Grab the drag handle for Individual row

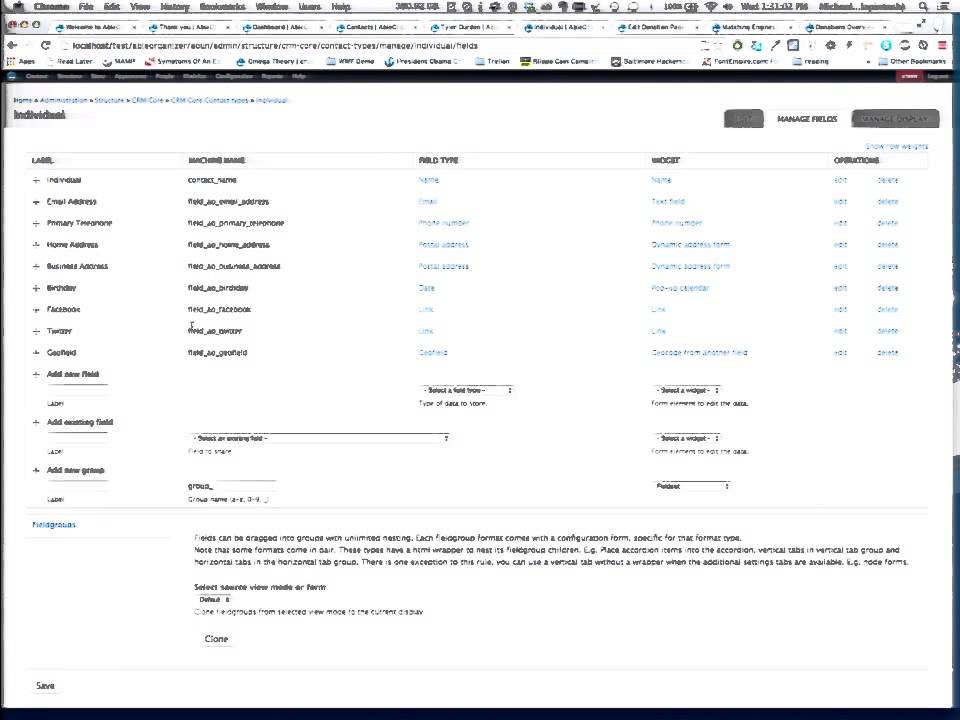click(x=36, y=180)
